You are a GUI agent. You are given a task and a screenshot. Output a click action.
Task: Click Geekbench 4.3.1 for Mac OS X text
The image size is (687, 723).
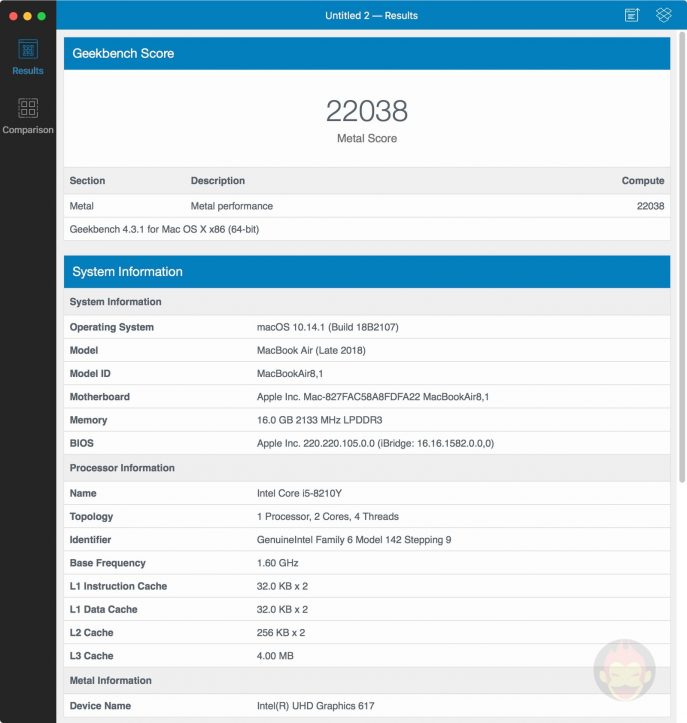tap(164, 229)
